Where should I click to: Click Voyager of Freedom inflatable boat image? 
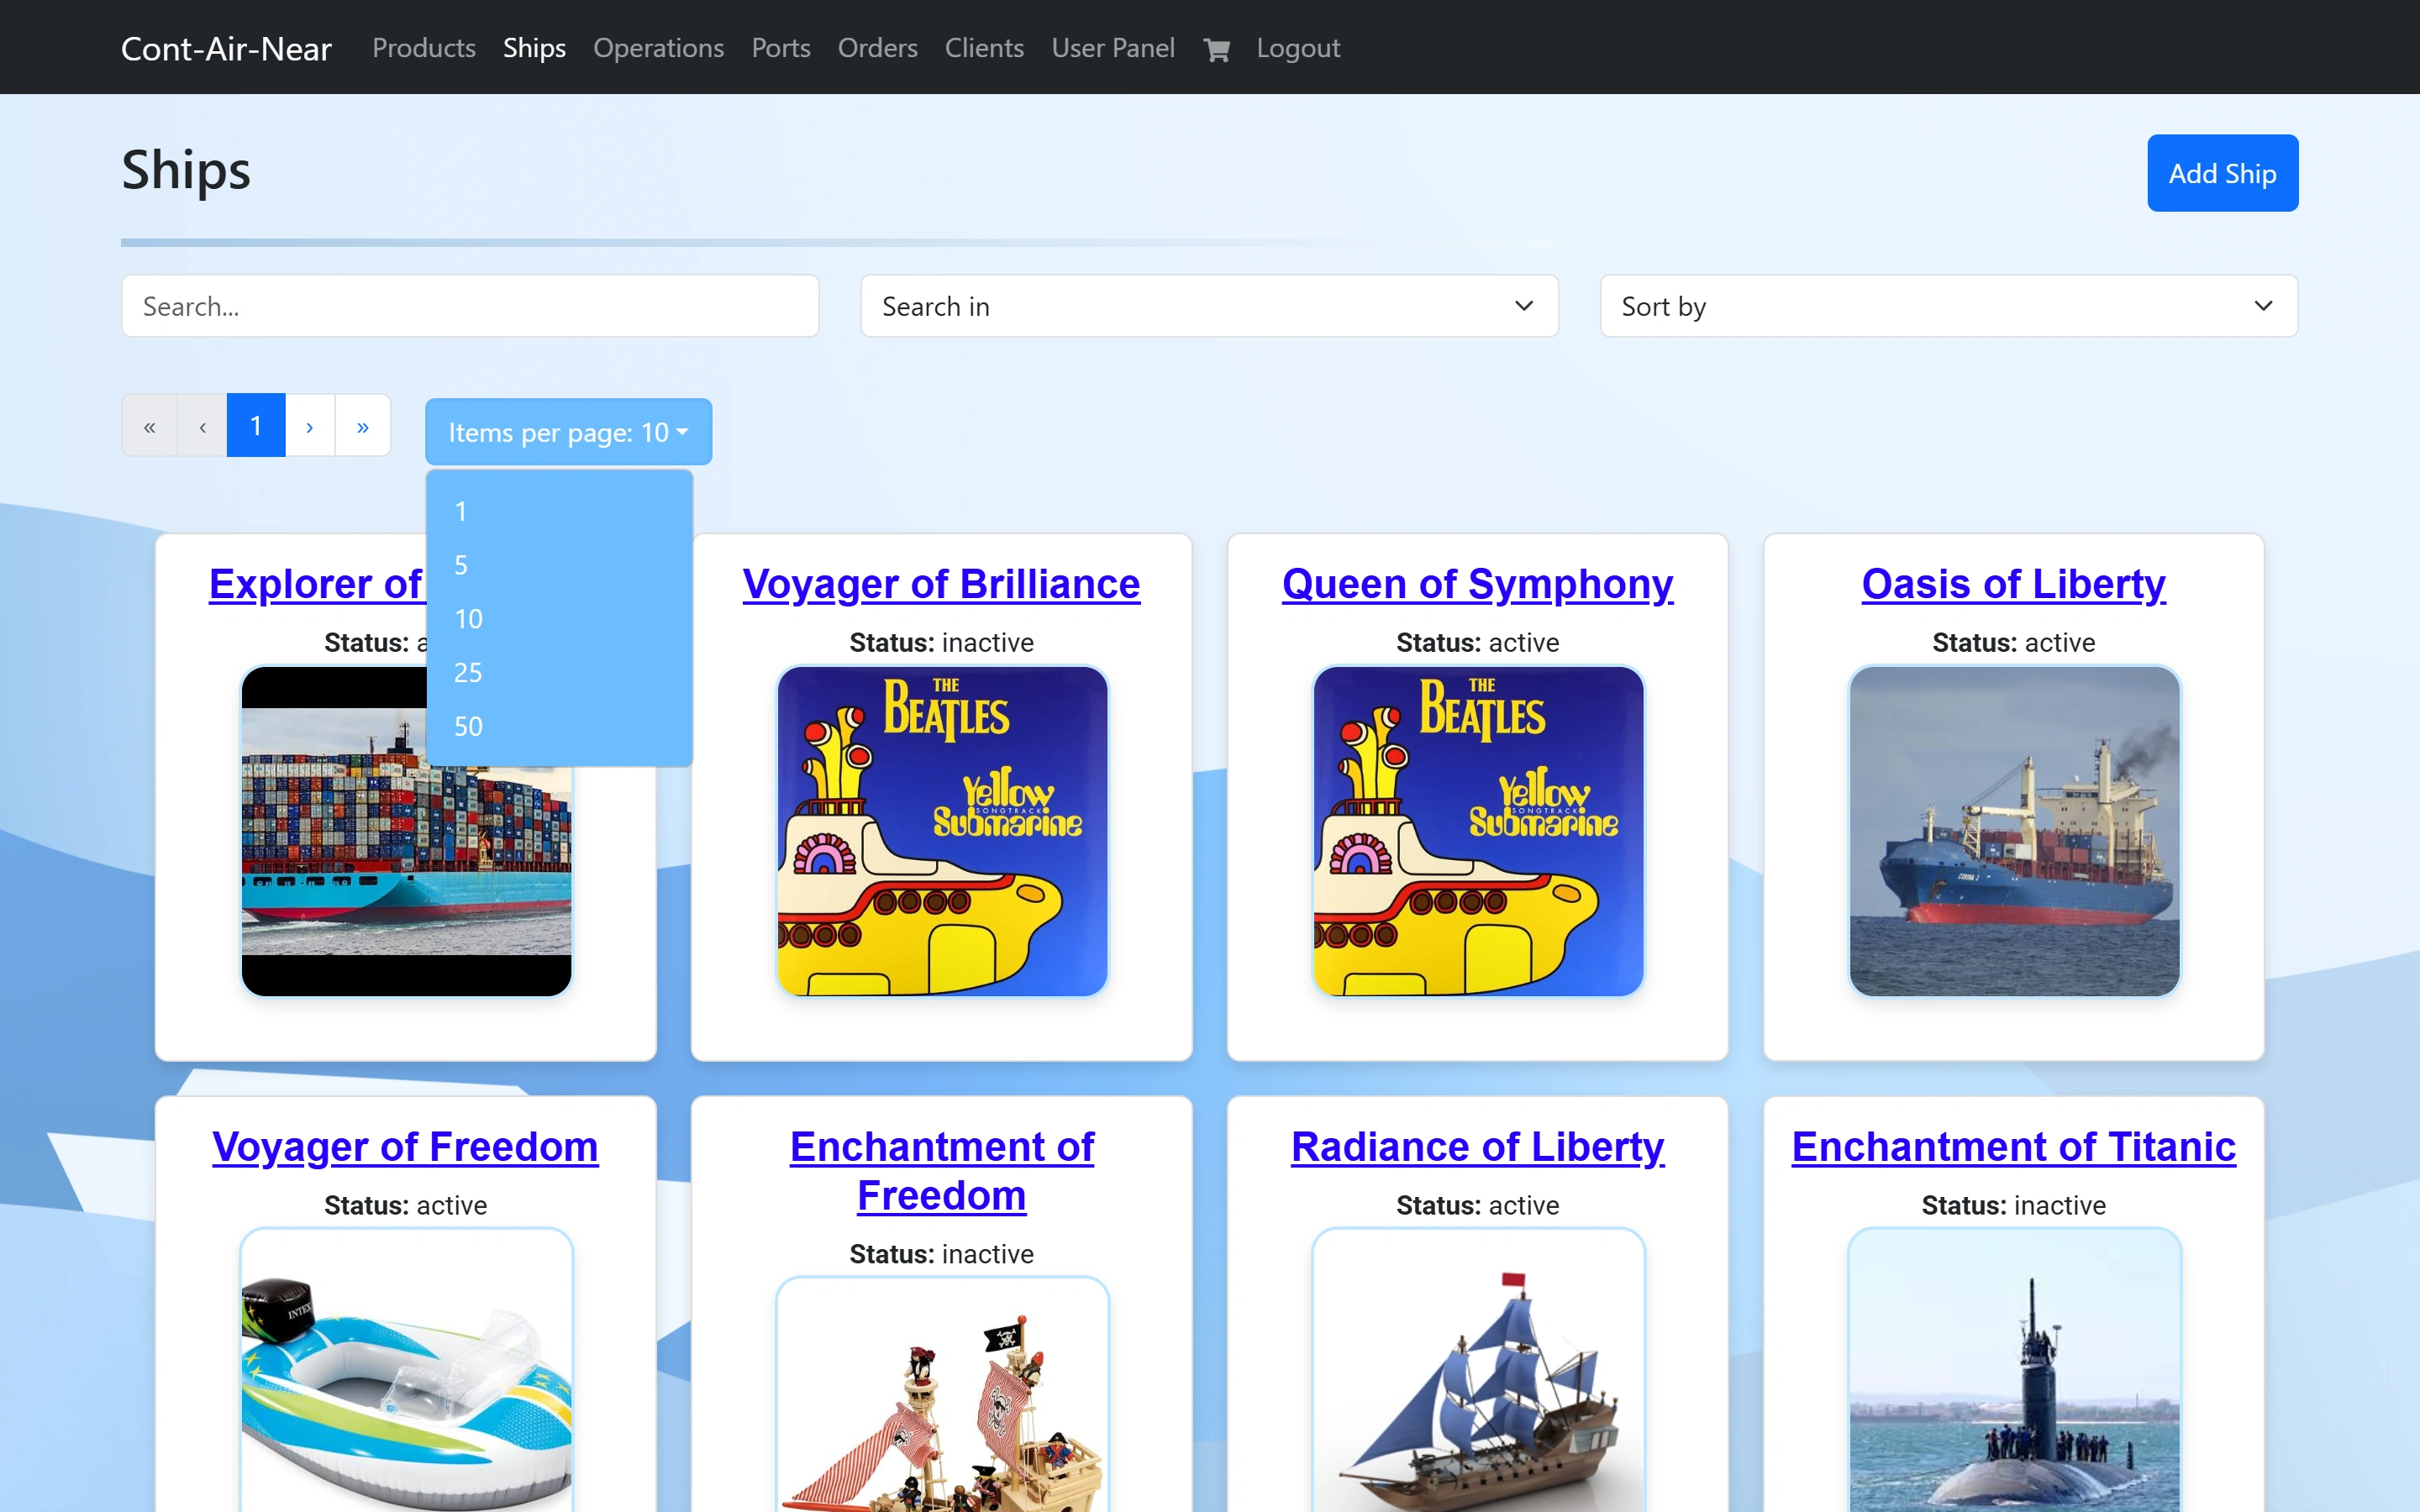(x=406, y=1370)
